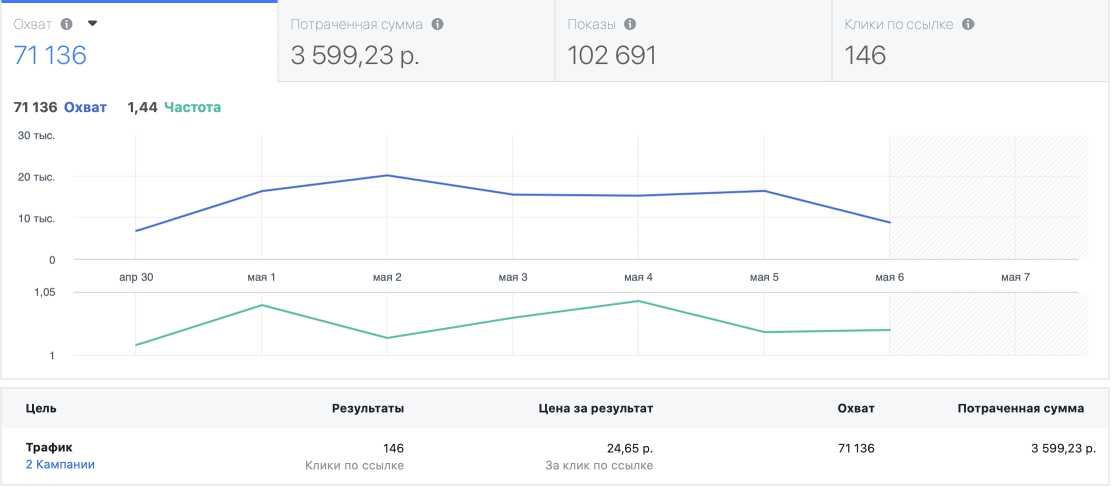This screenshot has height=487, width=1112.
Task: Switch to Потраченная сумма tab
Action: tap(415, 42)
